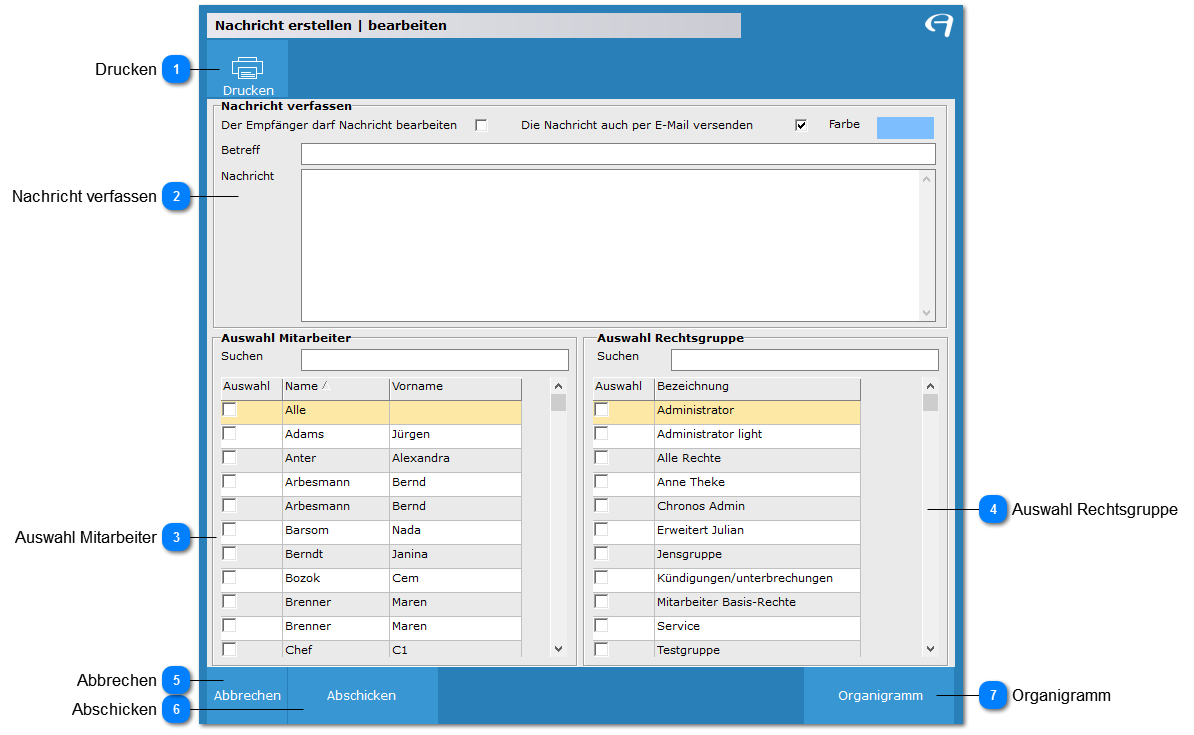Select checkbox for Adams Jürgen
Viewport: 1194px width, 735px height.
[x=229, y=433]
